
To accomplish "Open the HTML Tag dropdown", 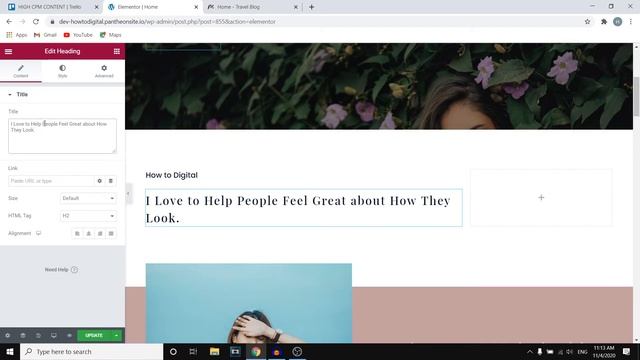I will pos(88,216).
